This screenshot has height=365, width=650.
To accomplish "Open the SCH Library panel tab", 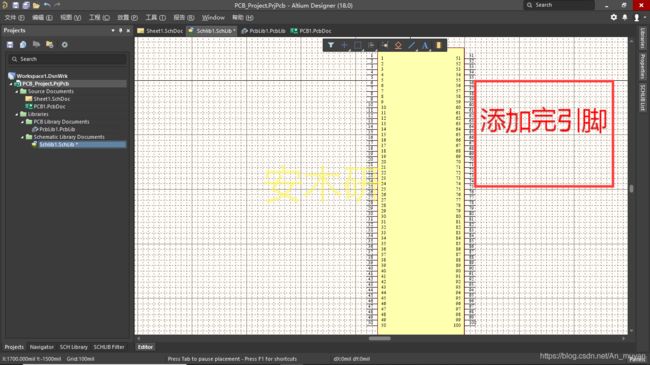I will click(73, 347).
